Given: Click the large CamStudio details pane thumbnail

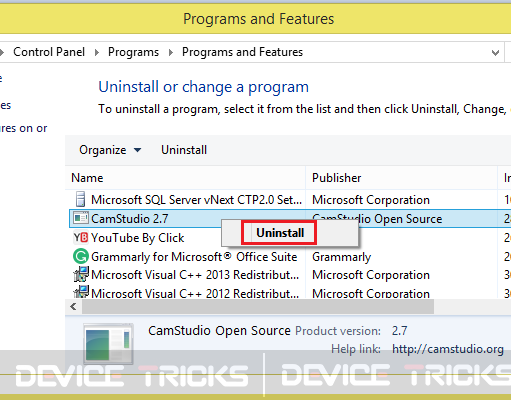Looking at the screenshot, I should [x=108, y=343].
